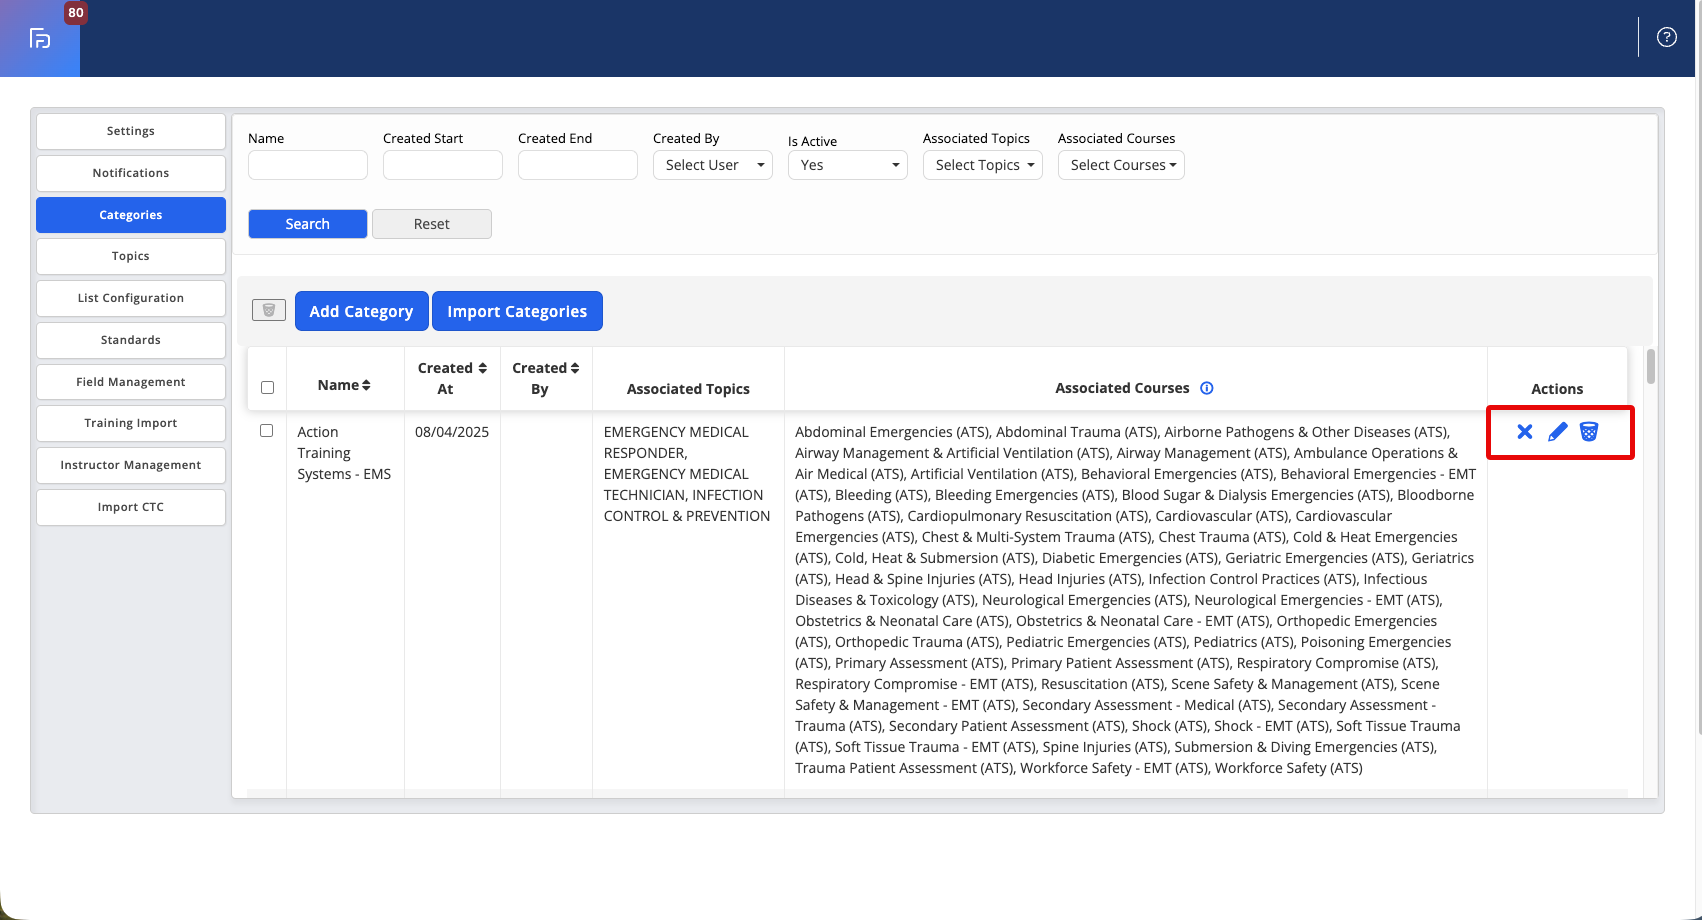Go to Field Management section

coord(131,382)
